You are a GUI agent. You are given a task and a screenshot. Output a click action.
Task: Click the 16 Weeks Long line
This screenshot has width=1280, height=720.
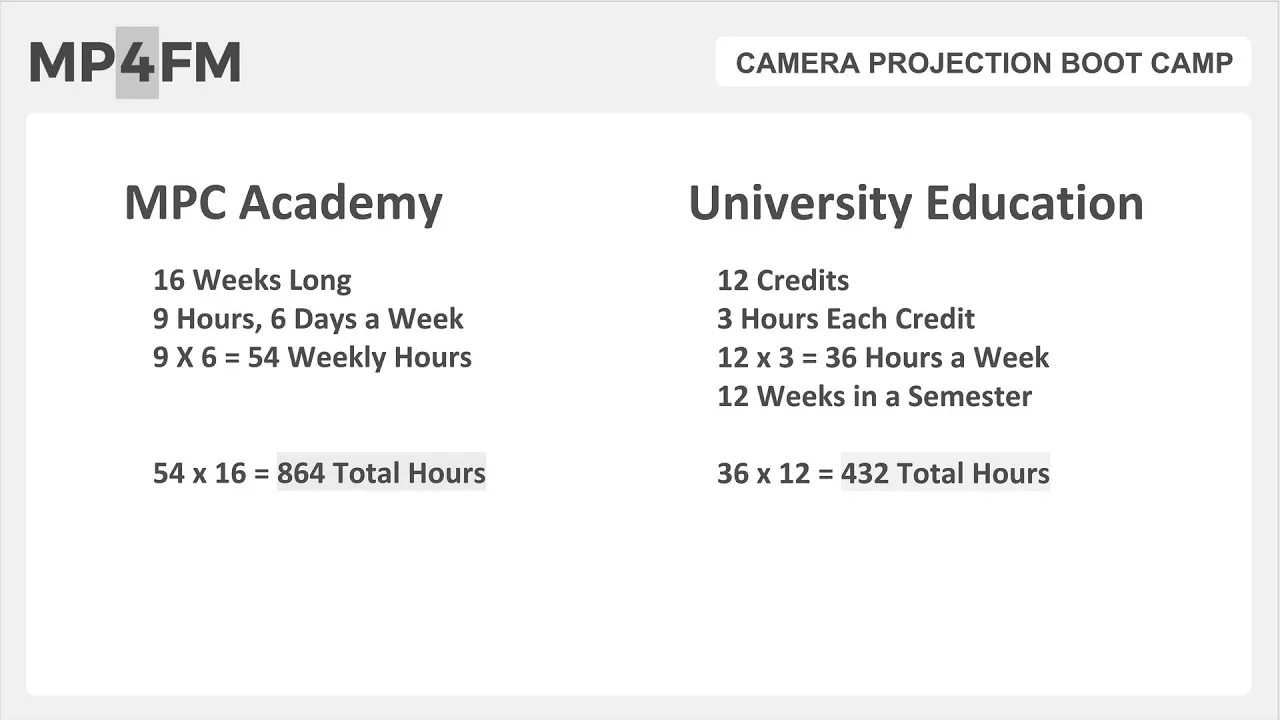(x=252, y=280)
